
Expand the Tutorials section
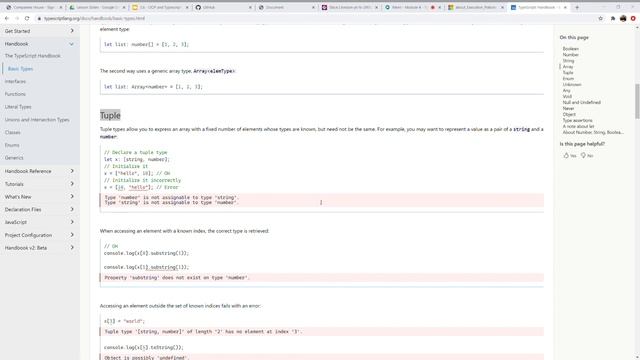point(40,184)
